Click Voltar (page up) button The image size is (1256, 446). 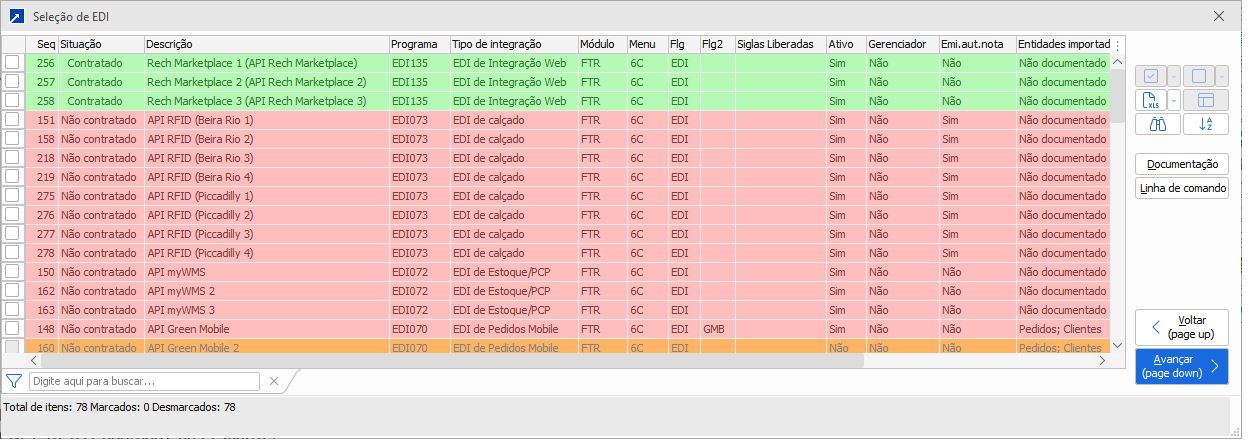tap(1182, 327)
